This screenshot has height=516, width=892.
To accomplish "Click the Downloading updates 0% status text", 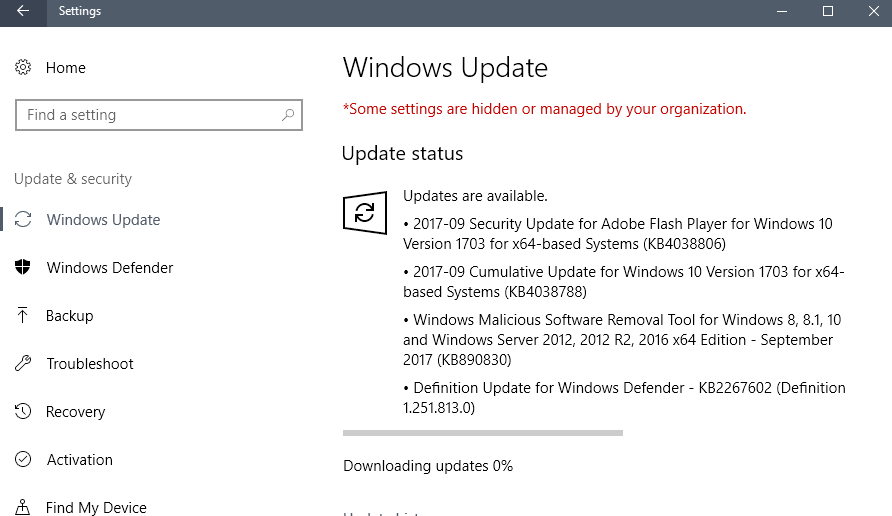I will coord(428,466).
